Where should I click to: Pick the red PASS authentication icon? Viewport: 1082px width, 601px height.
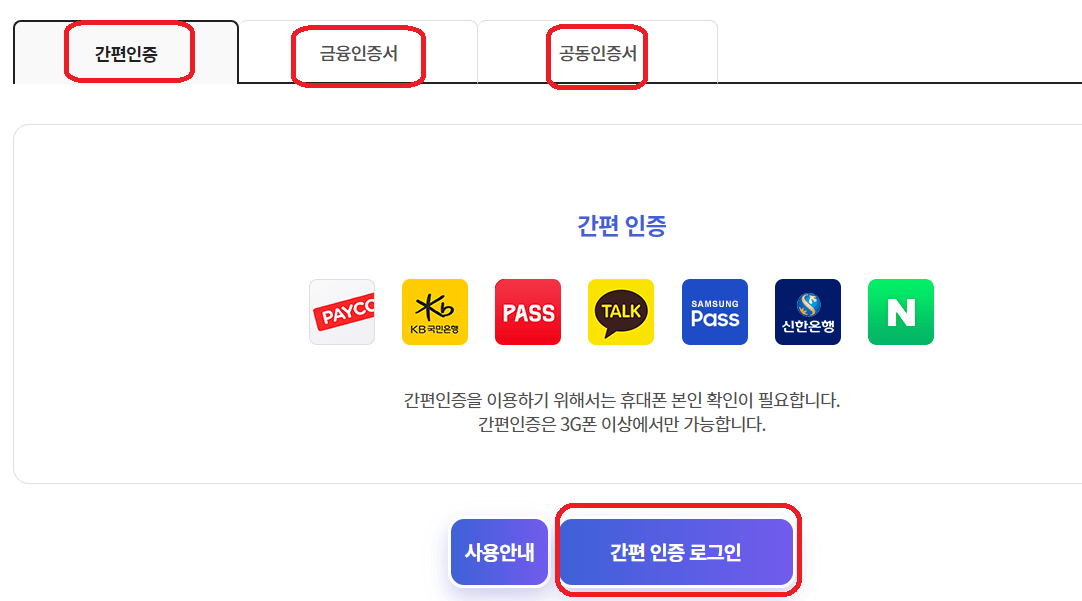(x=528, y=312)
